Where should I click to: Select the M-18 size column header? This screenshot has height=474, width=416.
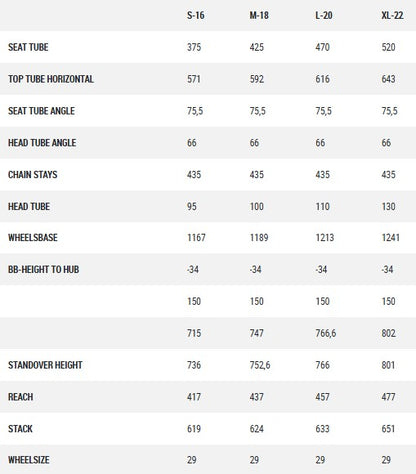[x=259, y=15]
